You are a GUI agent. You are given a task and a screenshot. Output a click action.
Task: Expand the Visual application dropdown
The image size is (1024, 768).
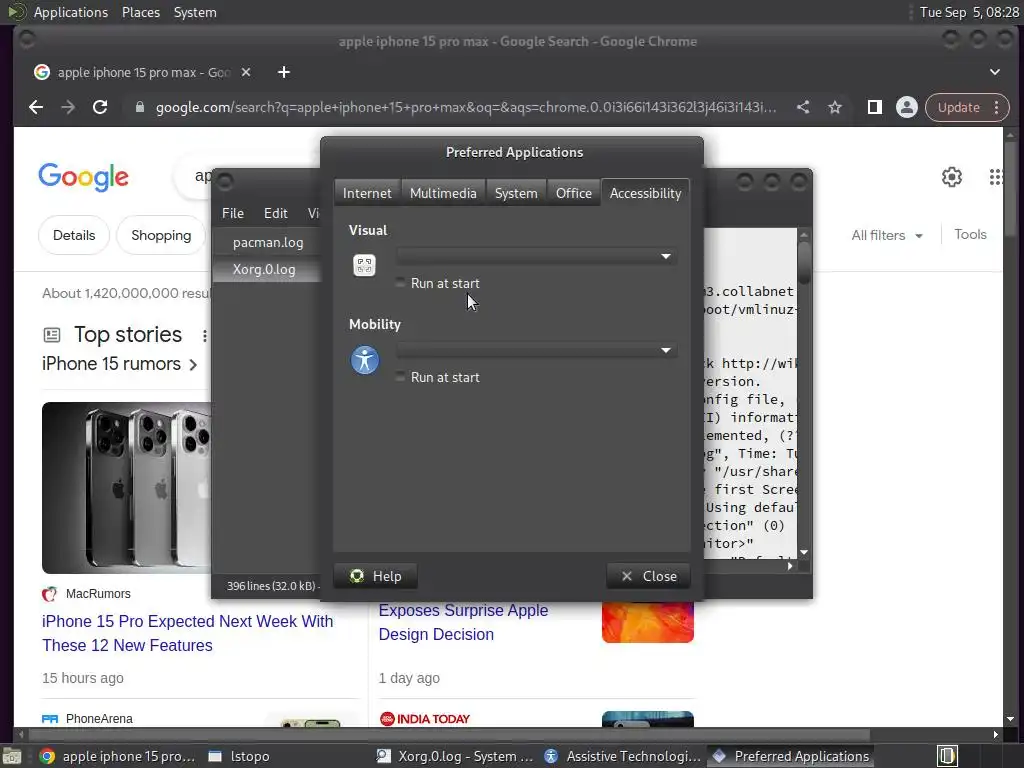[536, 257]
